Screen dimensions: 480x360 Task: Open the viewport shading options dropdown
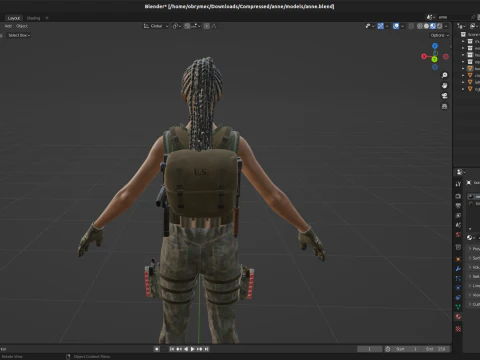click(446, 26)
